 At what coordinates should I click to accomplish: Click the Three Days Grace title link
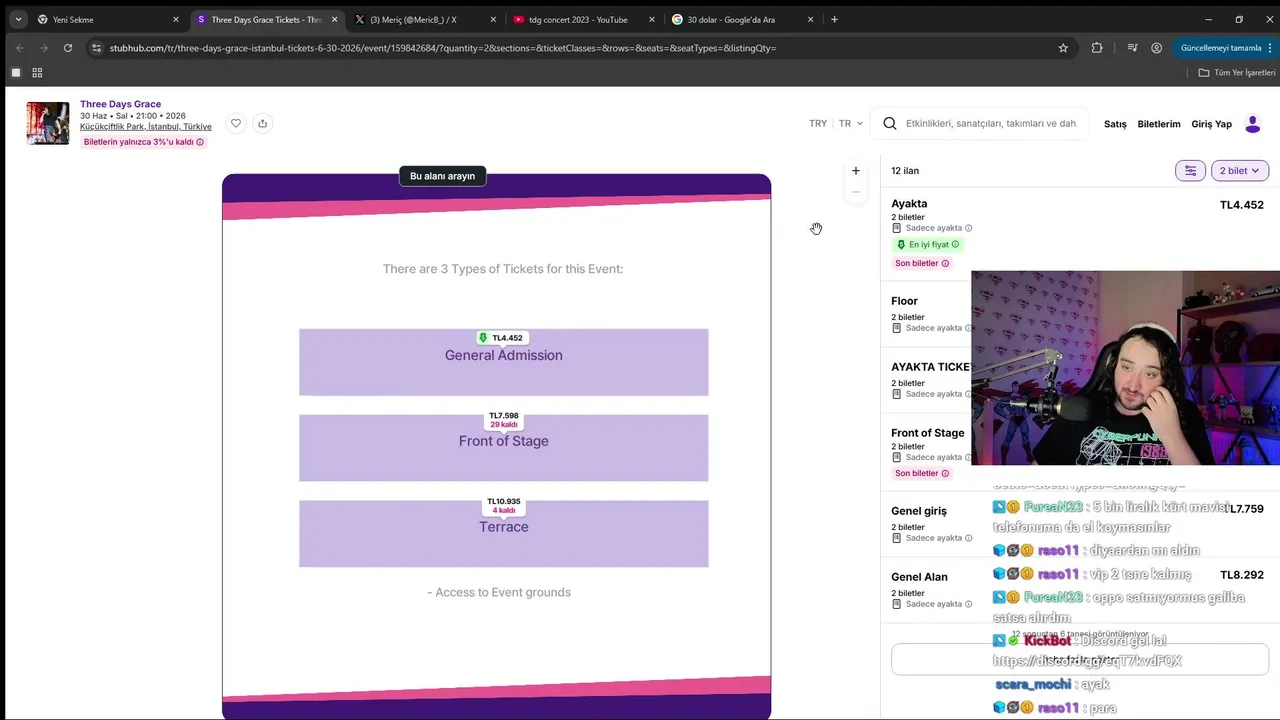tap(120, 104)
